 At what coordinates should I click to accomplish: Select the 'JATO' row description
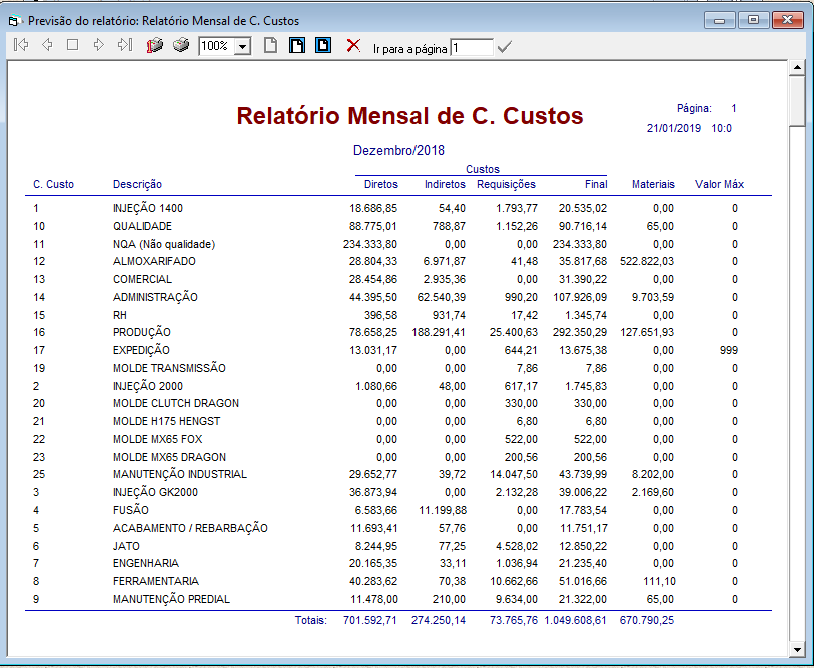pos(126,546)
